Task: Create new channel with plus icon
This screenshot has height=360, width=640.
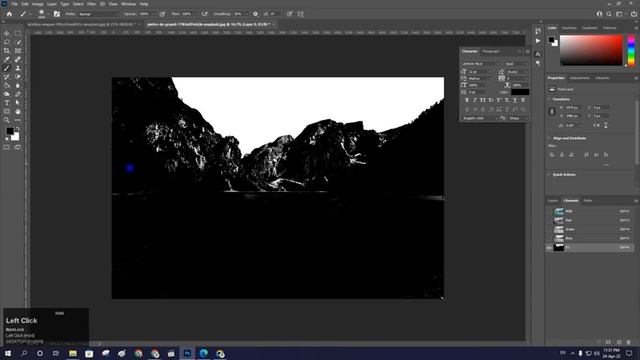Action: [x=619, y=342]
